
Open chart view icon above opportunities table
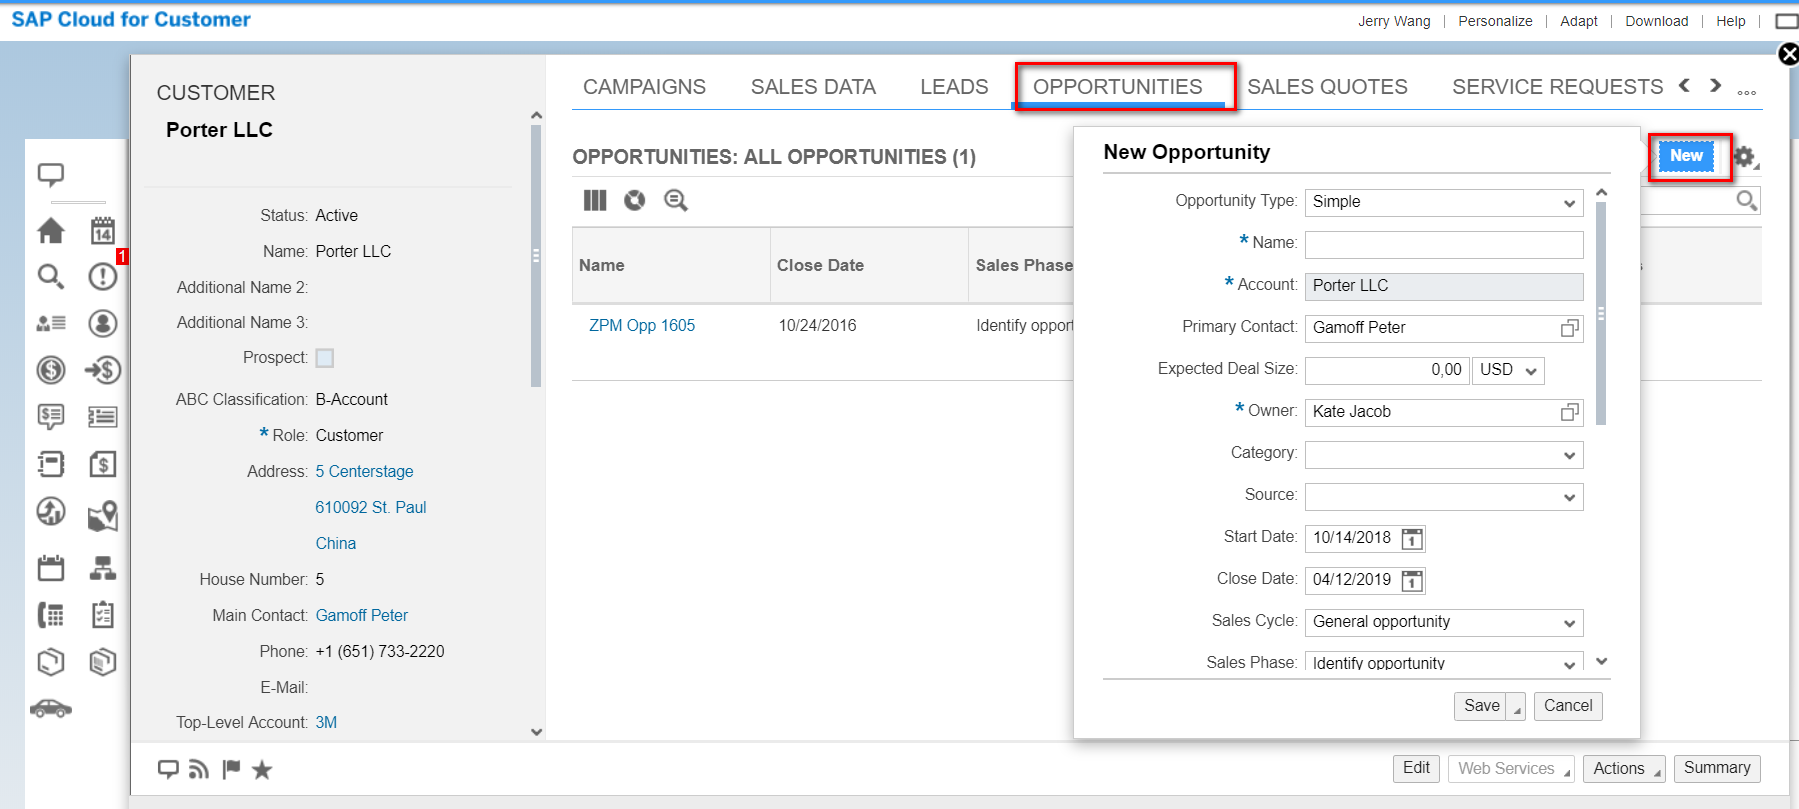pyautogui.click(x=635, y=200)
